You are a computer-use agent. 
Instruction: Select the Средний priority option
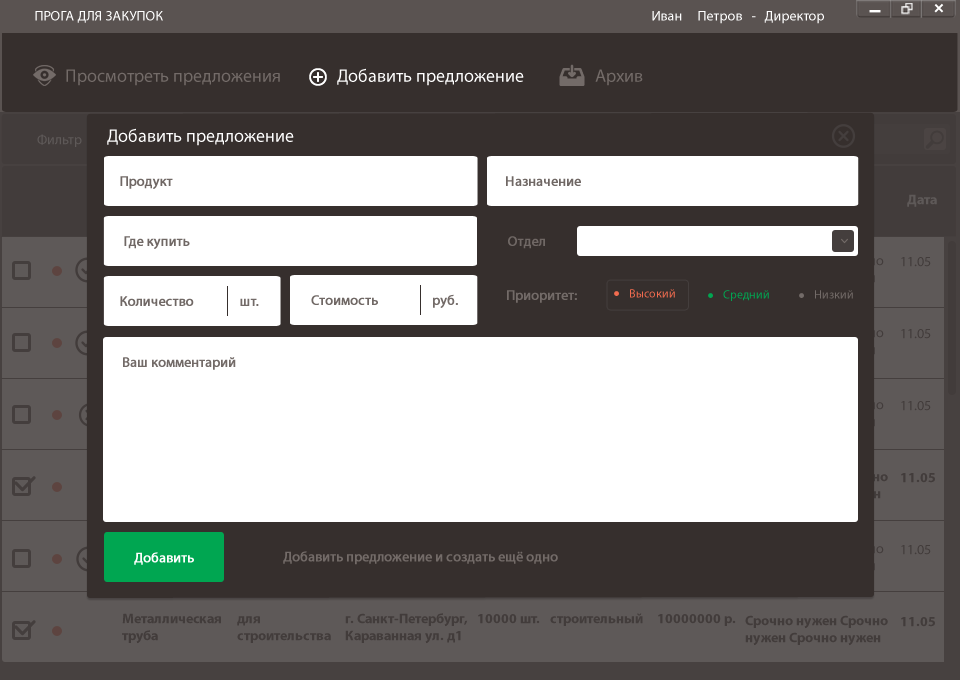point(738,295)
